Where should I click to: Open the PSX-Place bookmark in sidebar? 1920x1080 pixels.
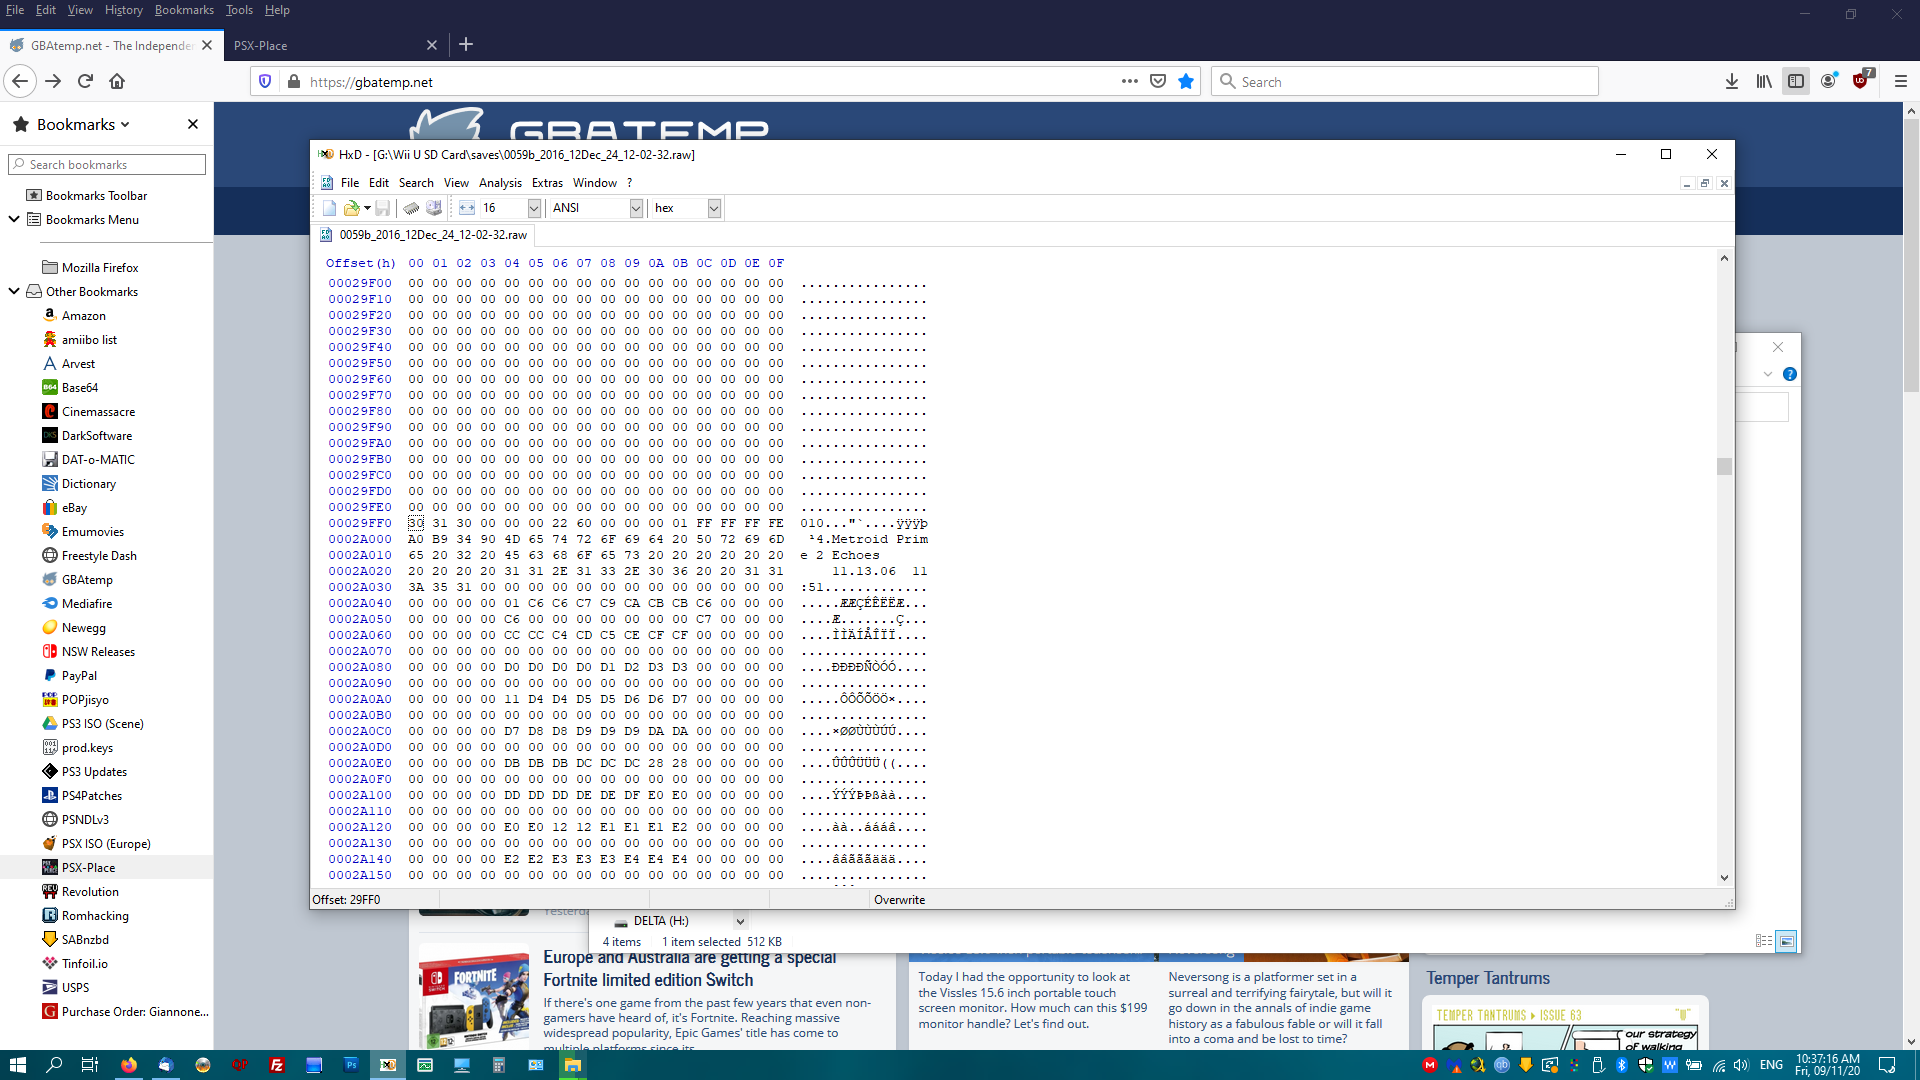click(88, 868)
